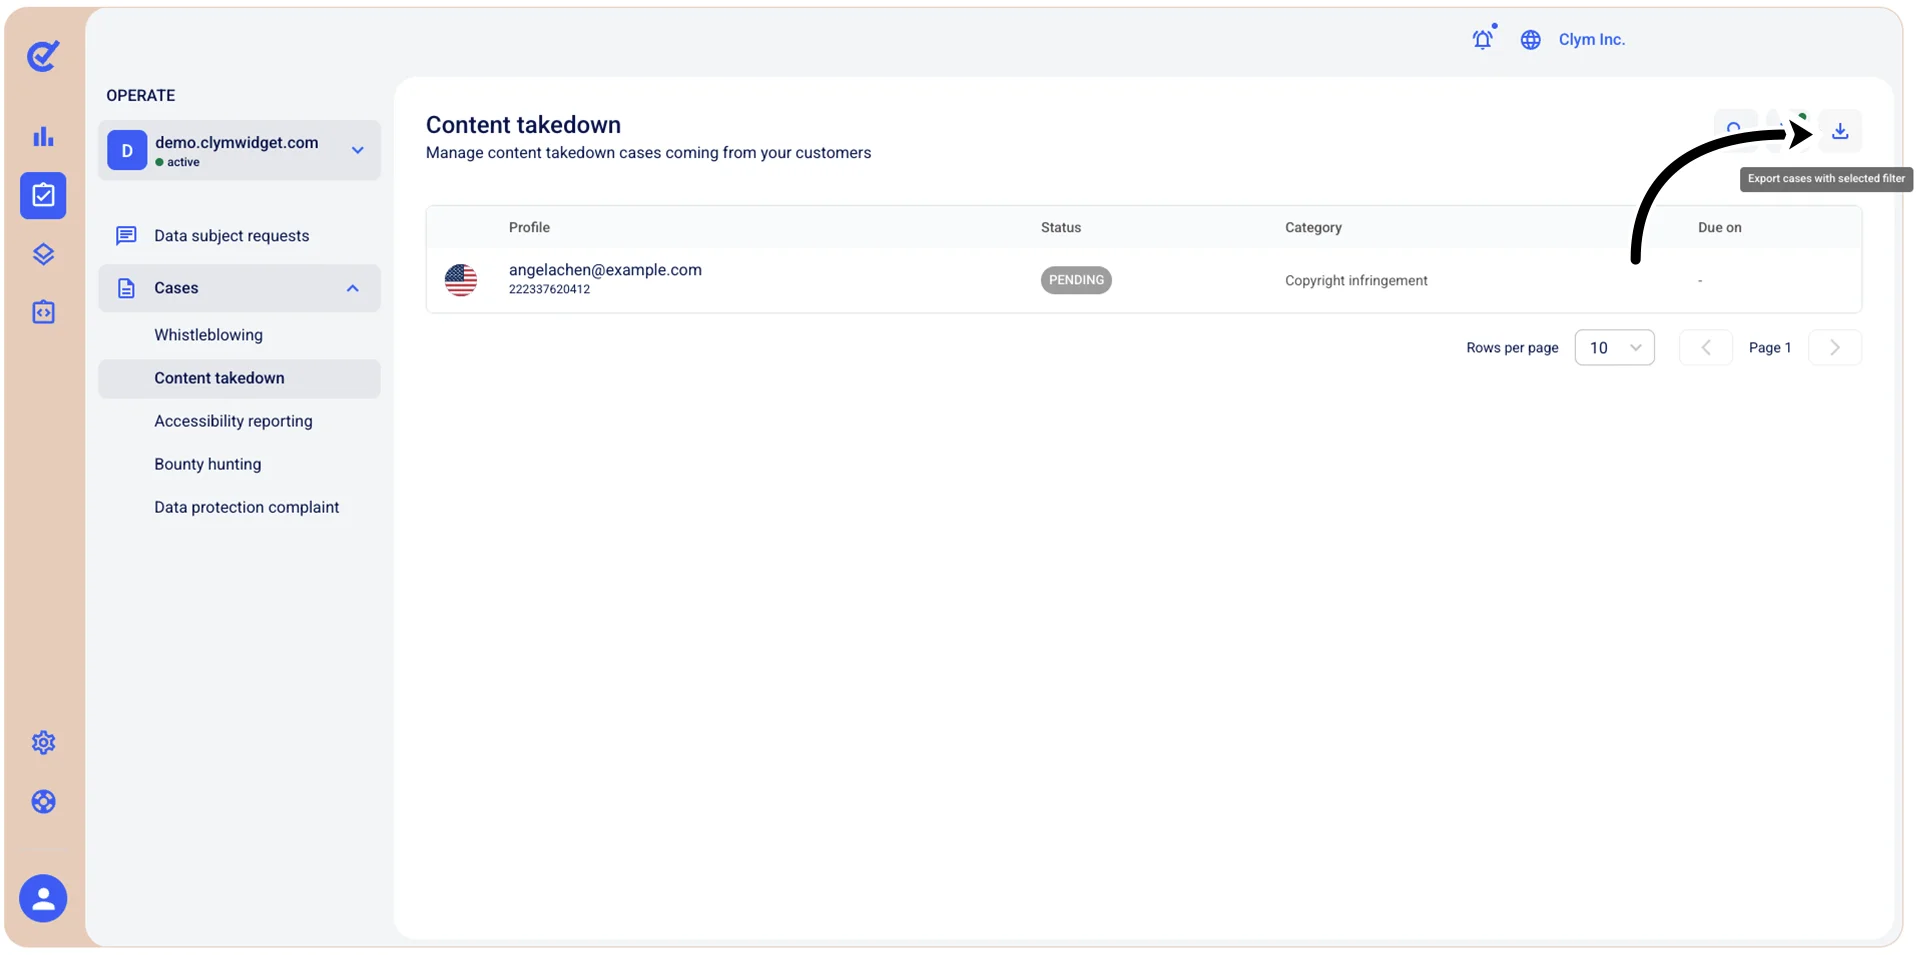Go to the next page arrow
The image size is (1917, 955).
pyautogui.click(x=1835, y=348)
